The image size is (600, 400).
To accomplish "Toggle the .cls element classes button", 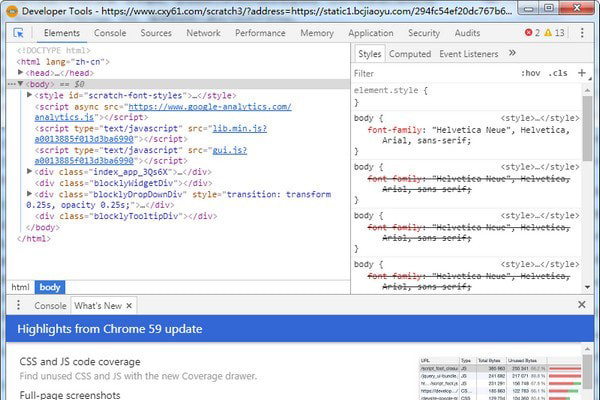I will coord(558,73).
